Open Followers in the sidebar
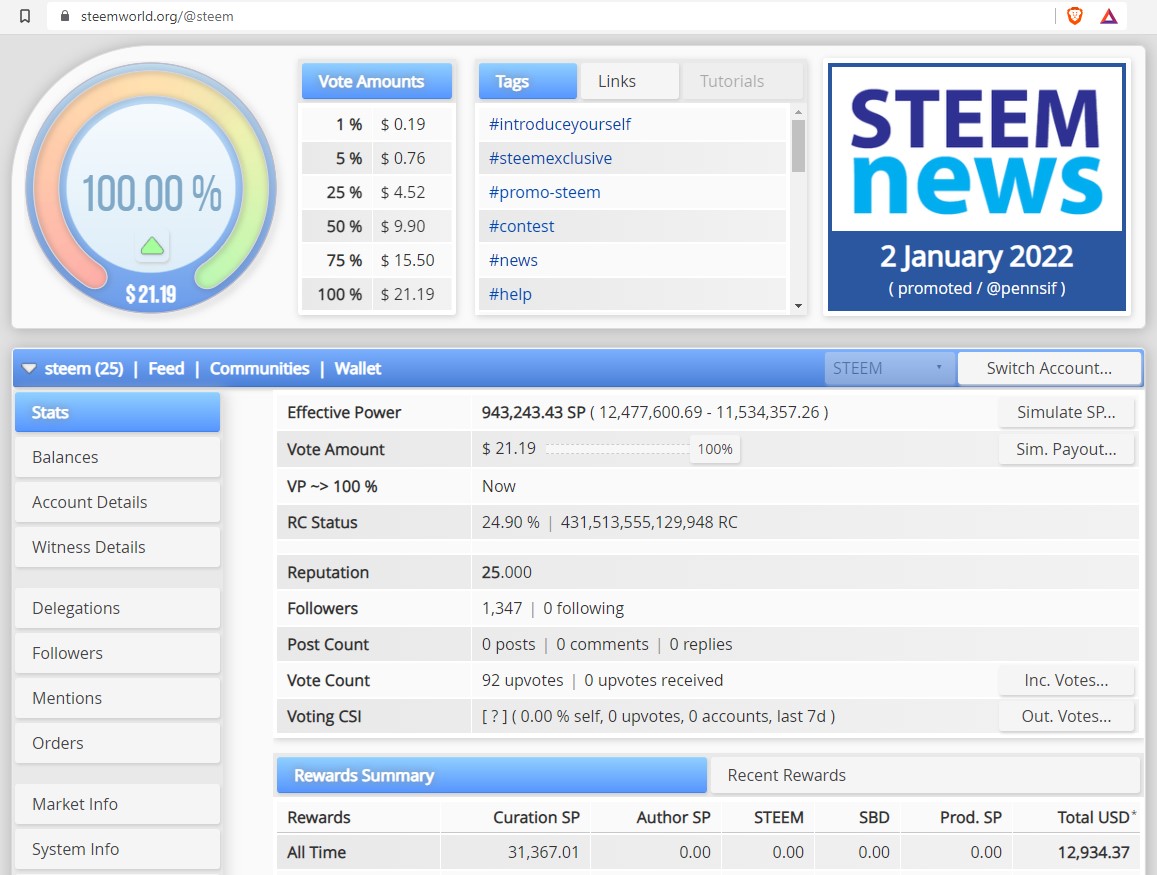This screenshot has height=875, width=1157. point(117,654)
